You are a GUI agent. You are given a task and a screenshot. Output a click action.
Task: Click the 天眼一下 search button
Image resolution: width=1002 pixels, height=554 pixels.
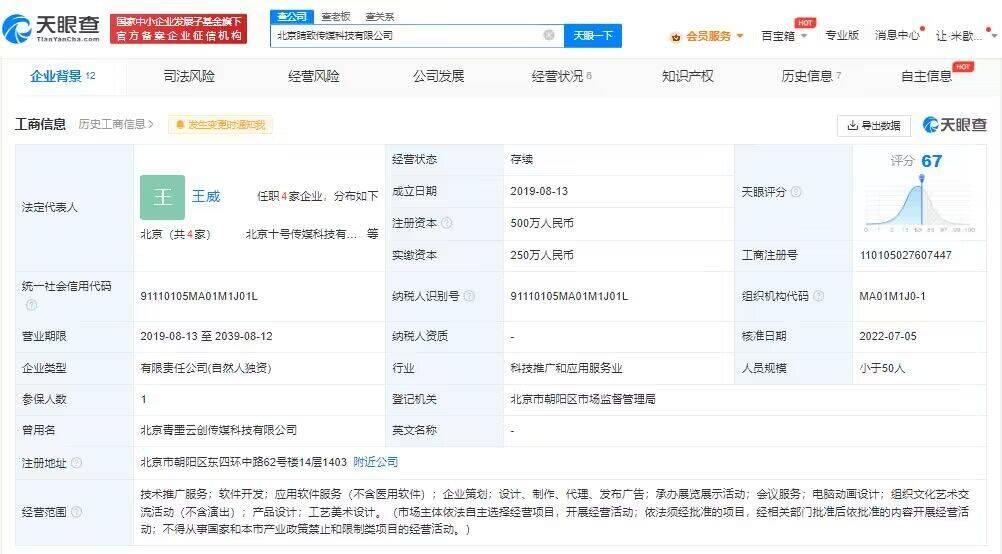(592, 36)
